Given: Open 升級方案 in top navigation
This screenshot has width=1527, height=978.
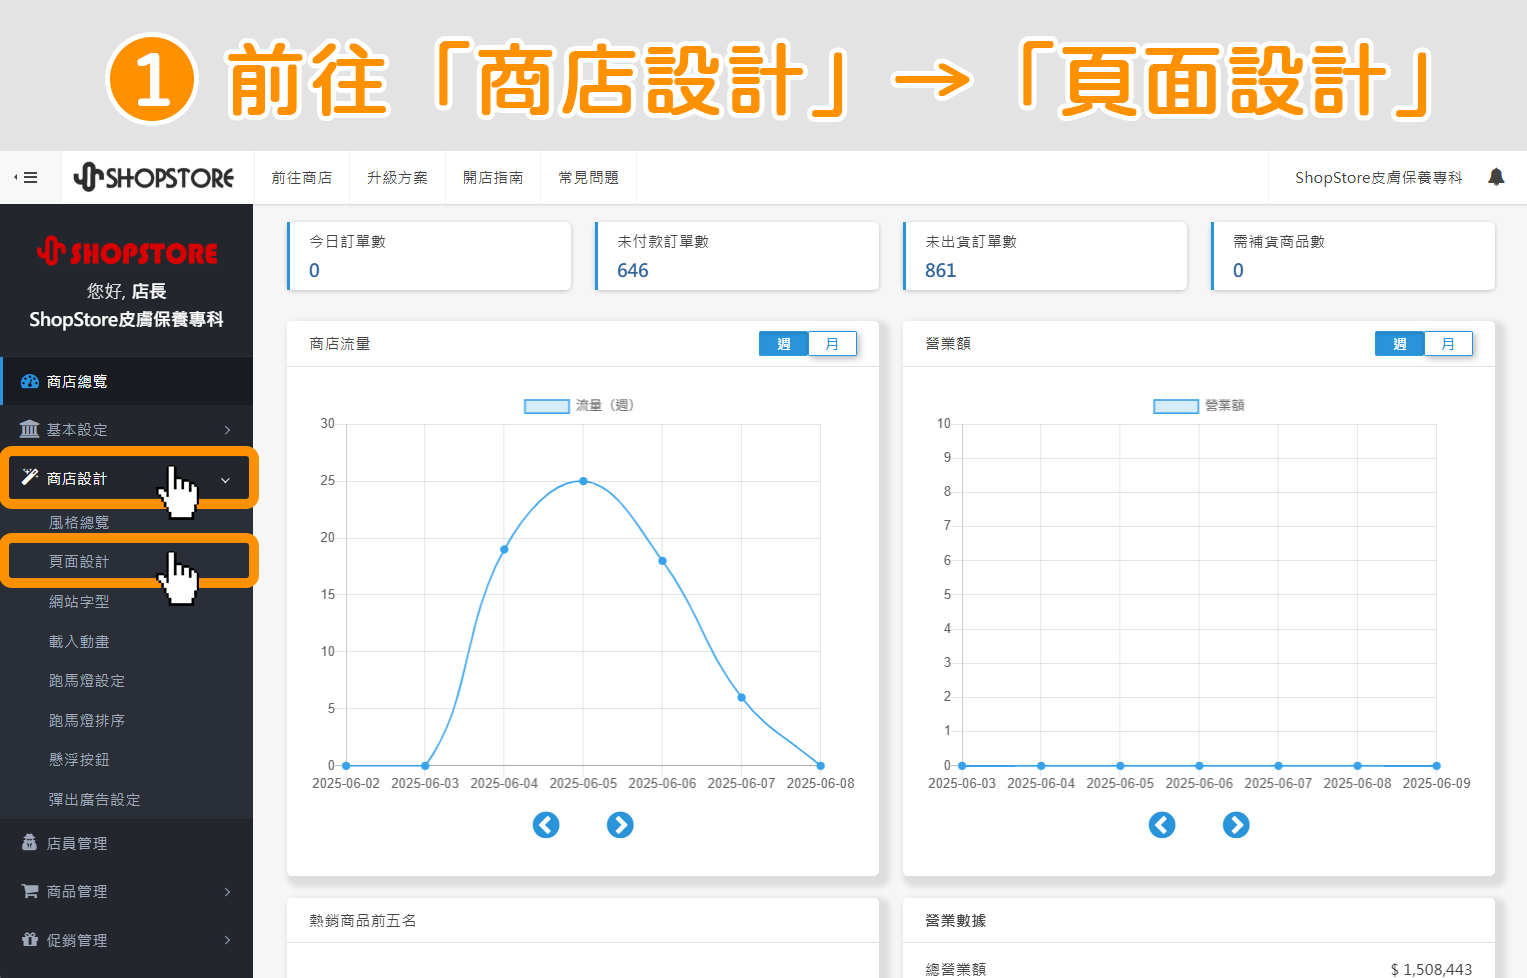Looking at the screenshot, I should pyautogui.click(x=397, y=178).
